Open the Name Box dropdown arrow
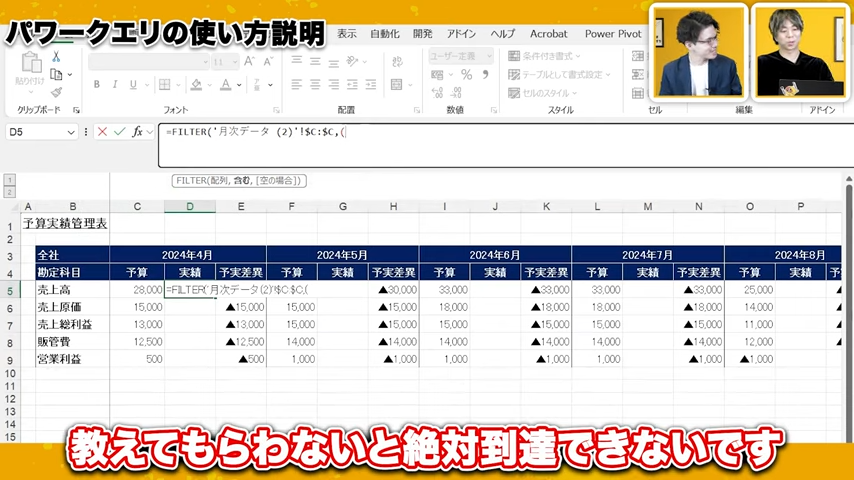Screen dimensions: 854x480 (71, 132)
